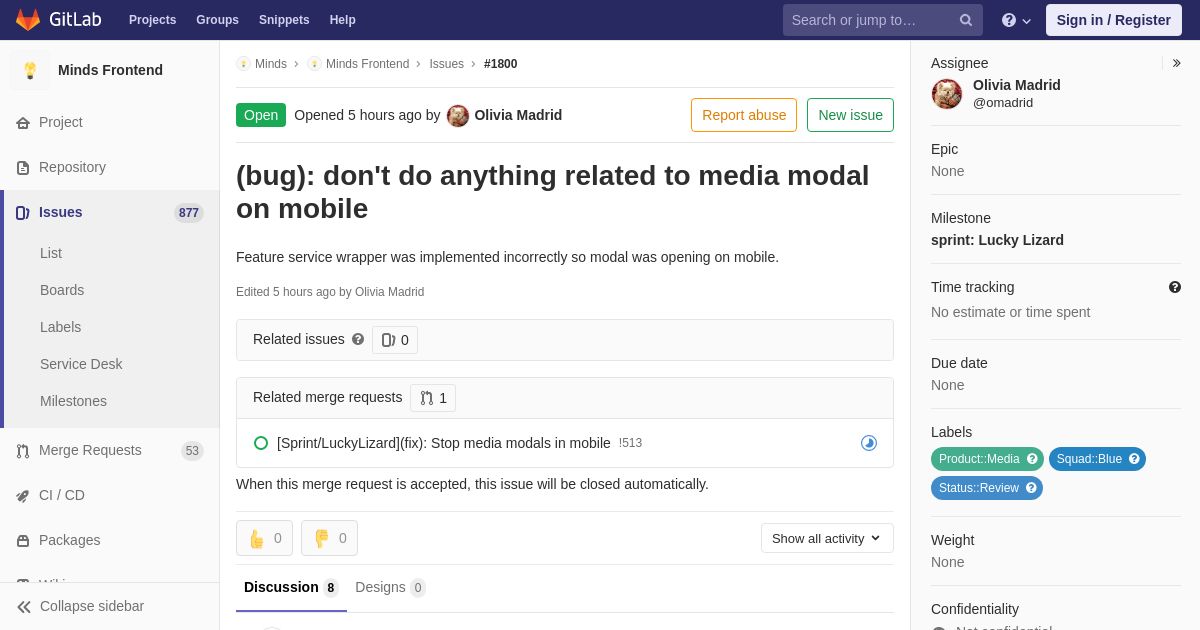Open merge request Stop media modals in mobile
The image size is (1200, 630).
click(x=443, y=443)
